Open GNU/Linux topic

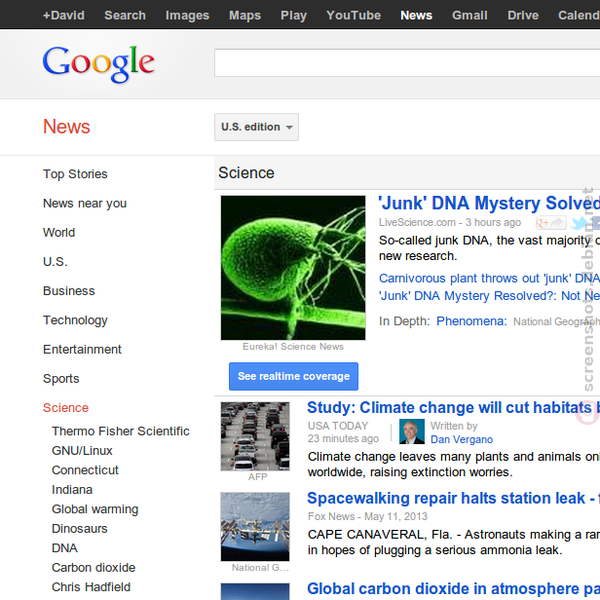pos(82,451)
